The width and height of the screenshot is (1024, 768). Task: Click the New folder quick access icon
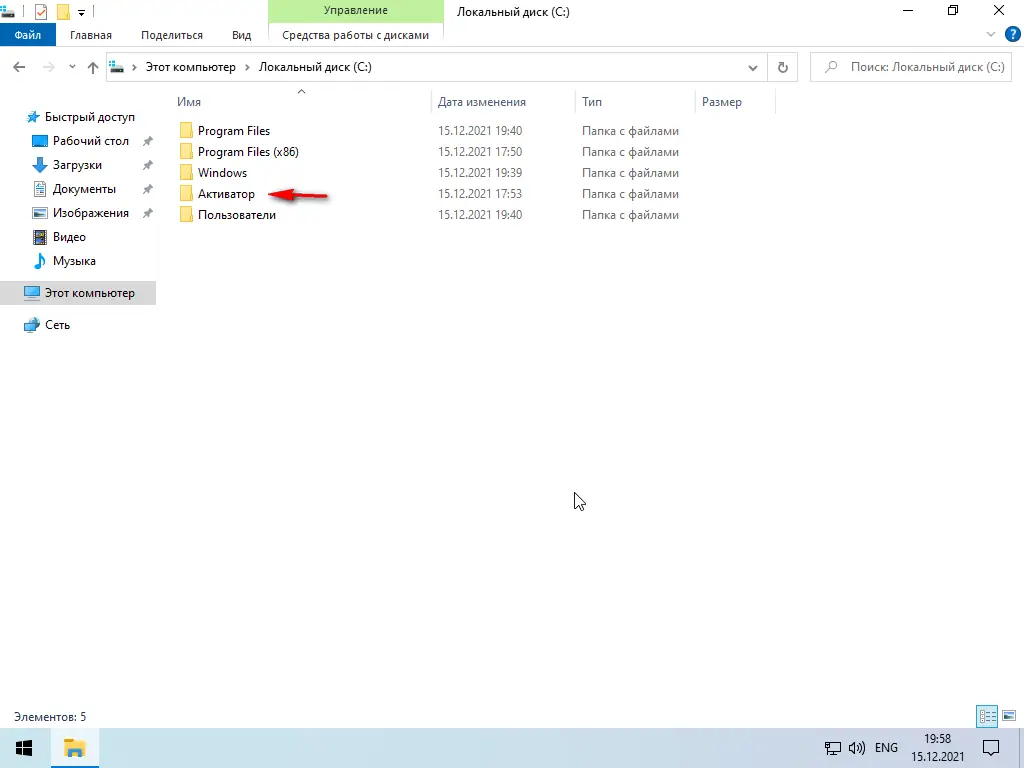click(63, 11)
